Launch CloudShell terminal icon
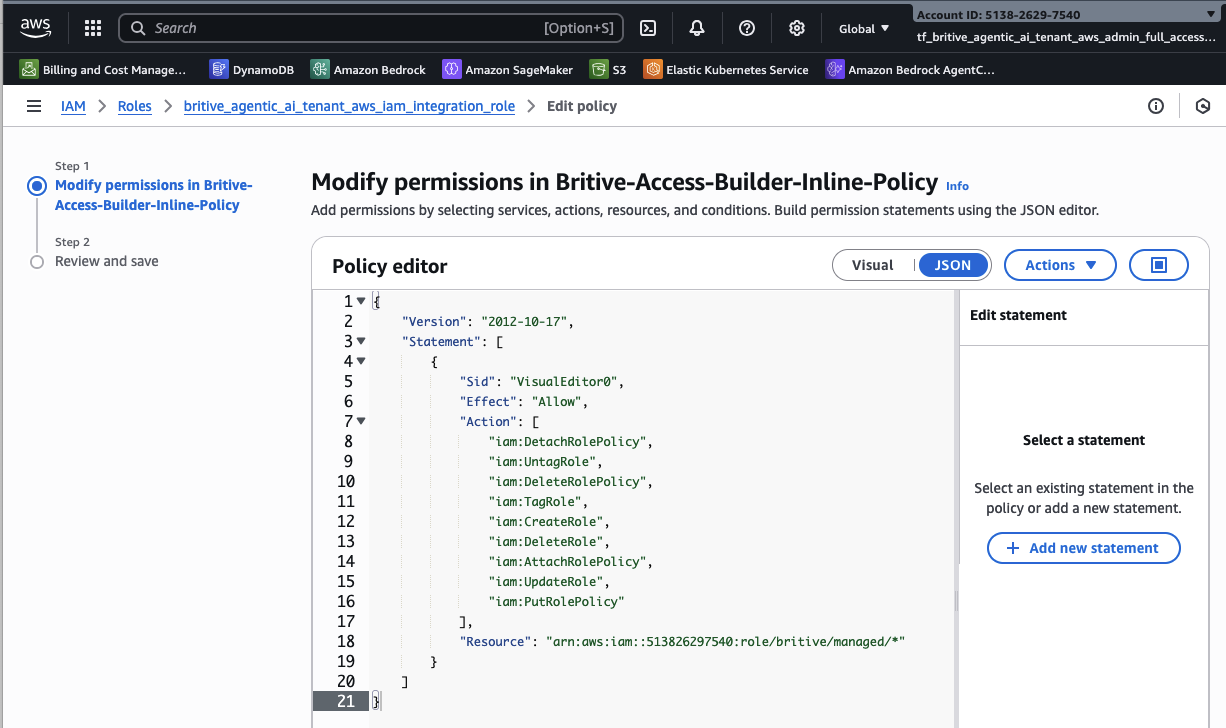The image size is (1226, 728). [x=648, y=28]
